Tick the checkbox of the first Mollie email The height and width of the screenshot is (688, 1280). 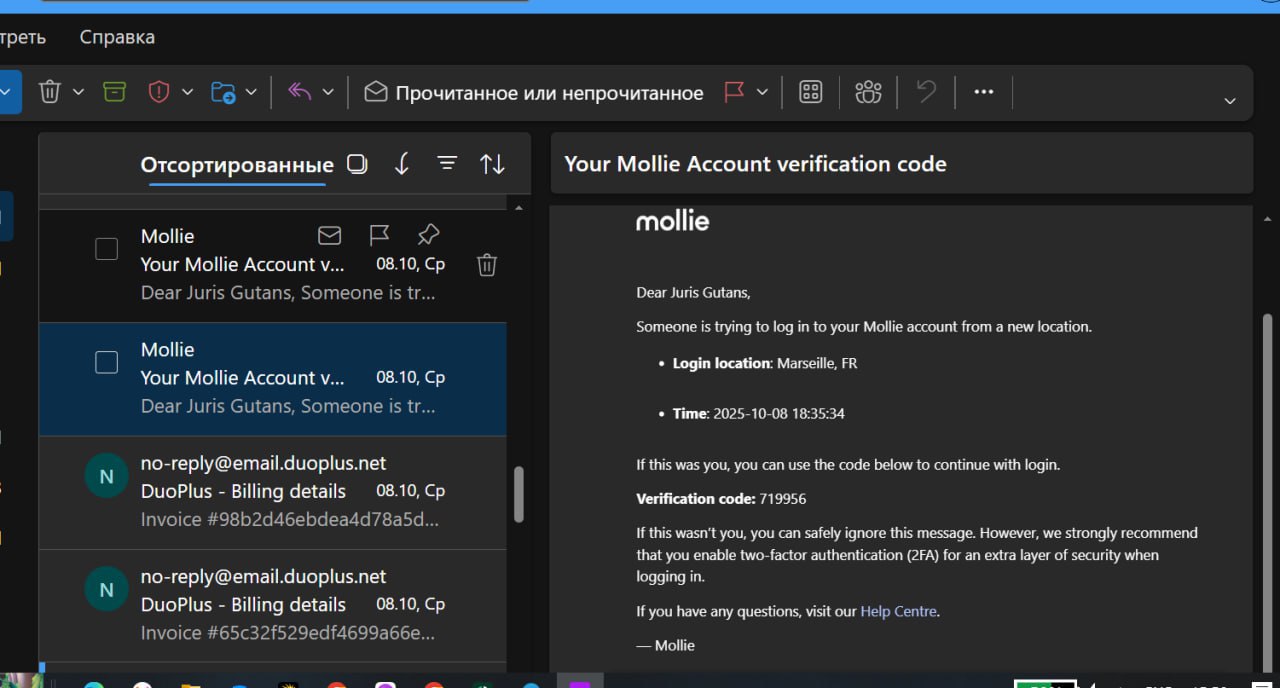point(106,249)
